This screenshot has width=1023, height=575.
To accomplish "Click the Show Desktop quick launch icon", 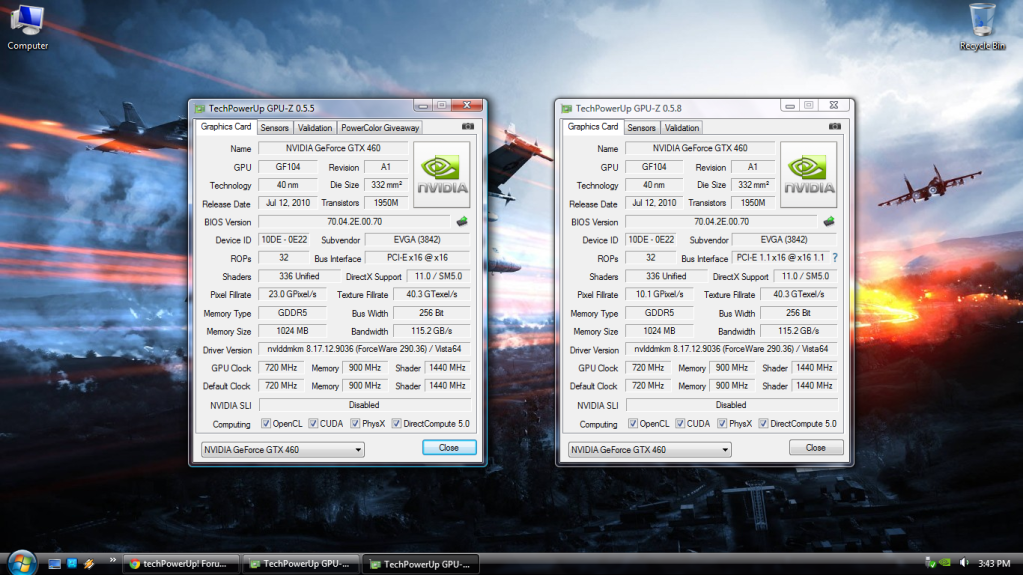I will click(54, 564).
